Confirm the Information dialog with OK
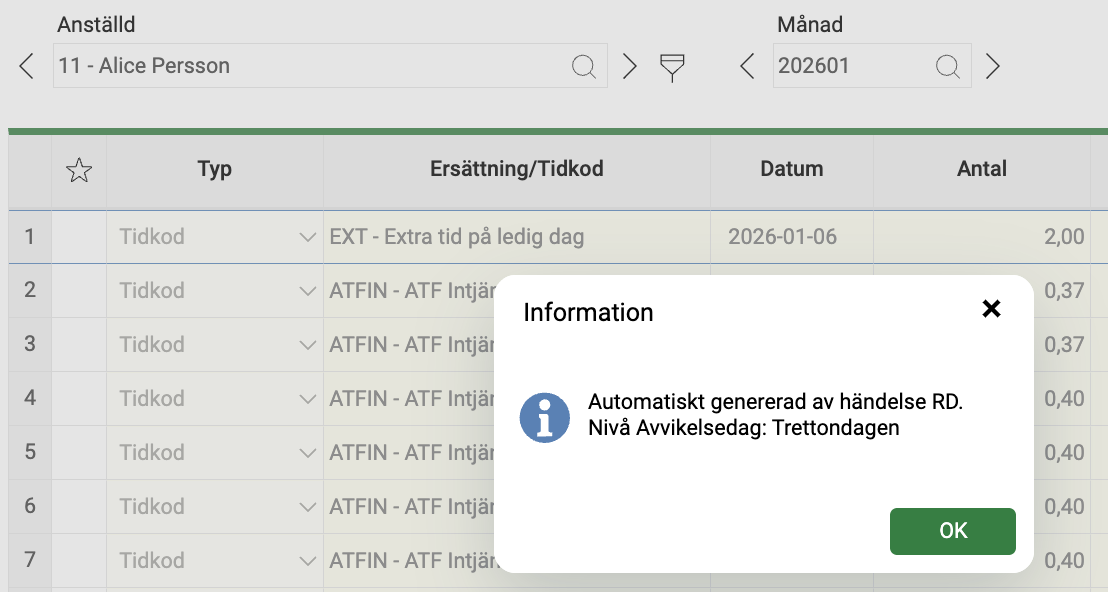The image size is (1108, 592). pyautogui.click(x=953, y=531)
